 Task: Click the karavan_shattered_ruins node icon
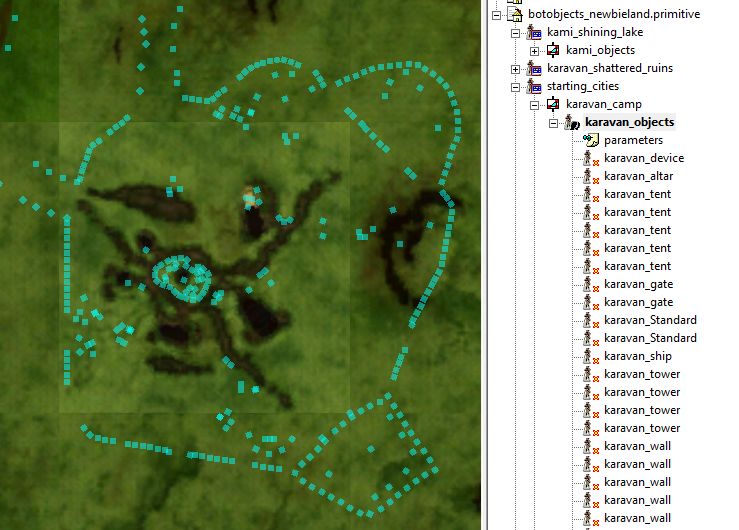point(534,68)
